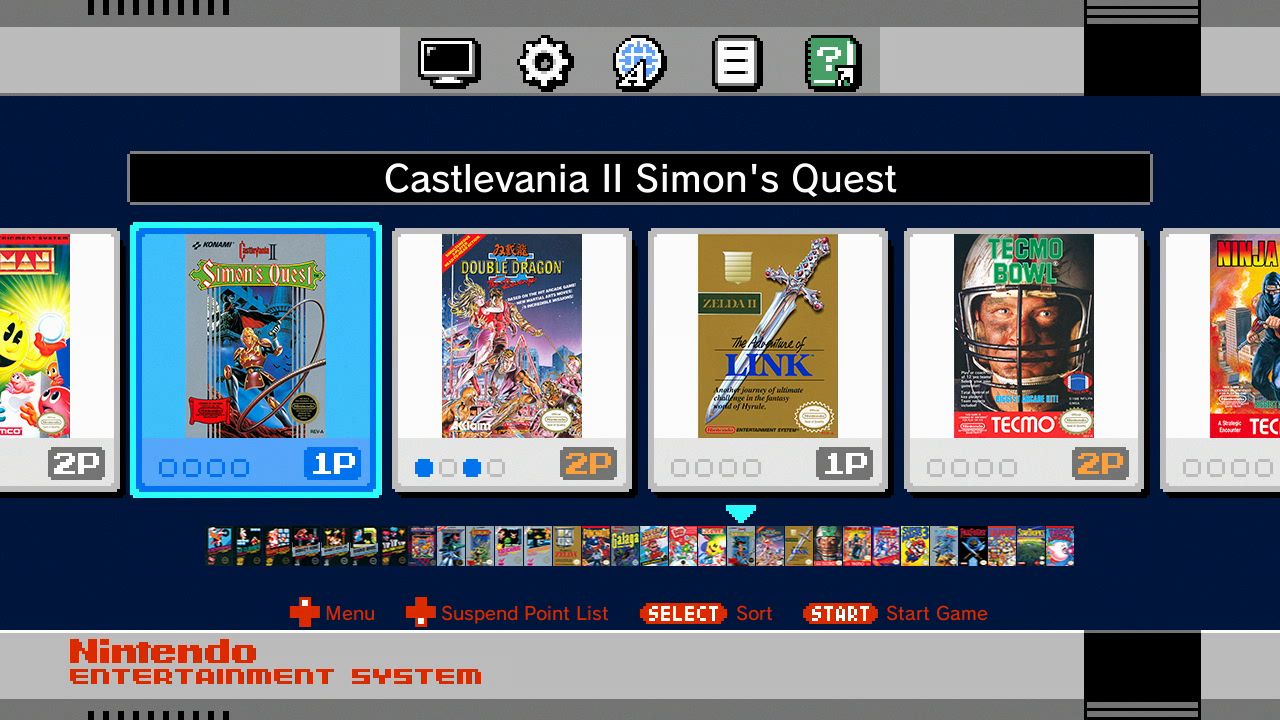Click the START button for Start Game
1280x720 pixels.
(839, 613)
